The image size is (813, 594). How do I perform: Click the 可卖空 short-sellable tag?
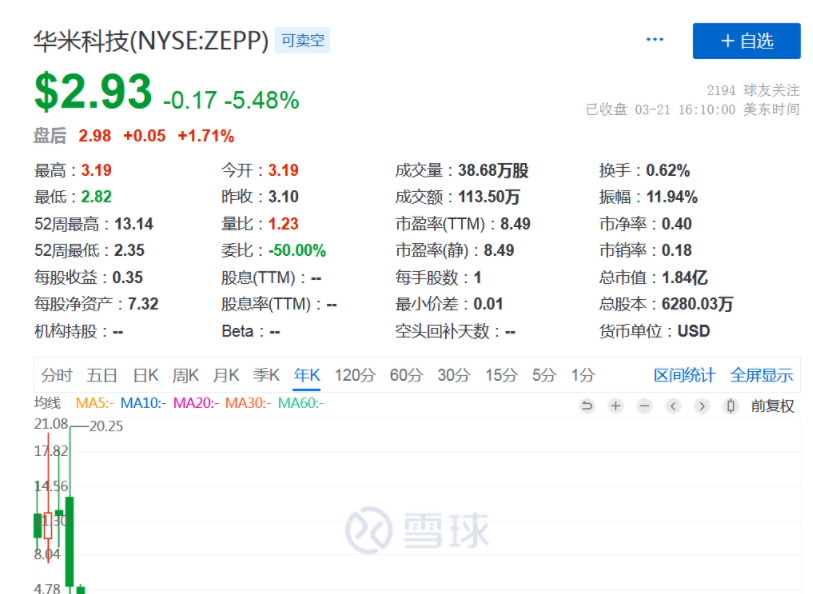click(303, 40)
